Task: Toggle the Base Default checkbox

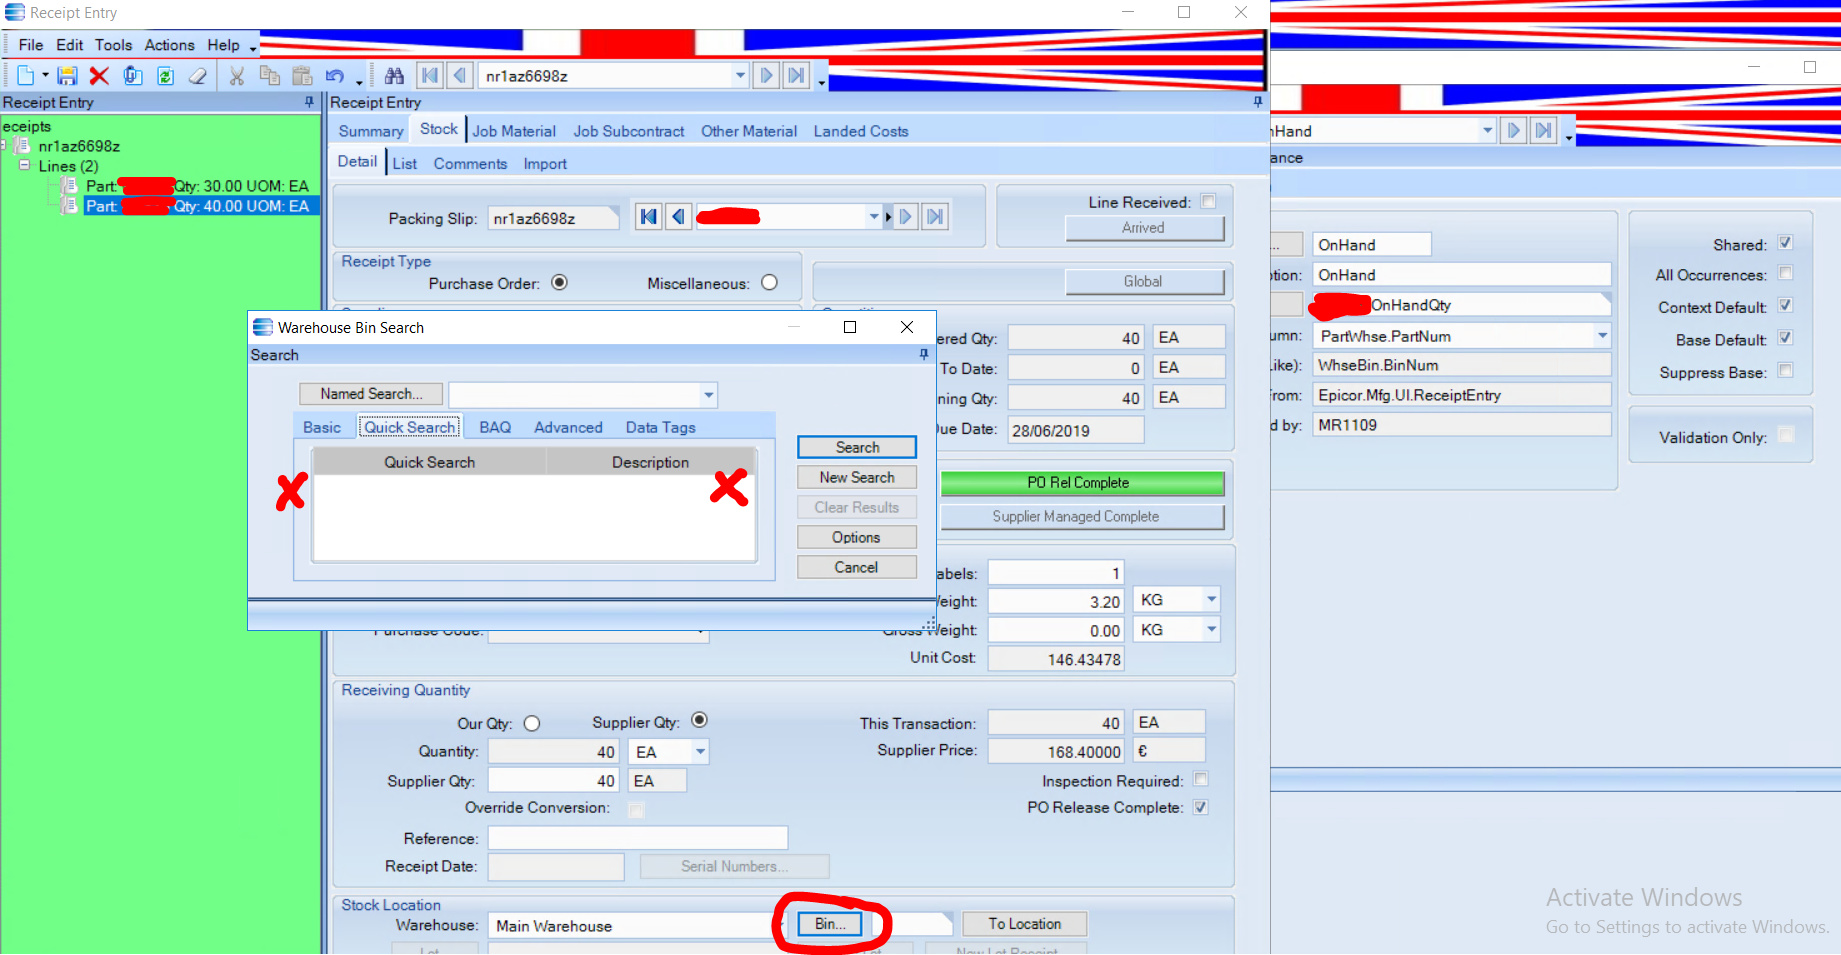Action: click(x=1785, y=338)
